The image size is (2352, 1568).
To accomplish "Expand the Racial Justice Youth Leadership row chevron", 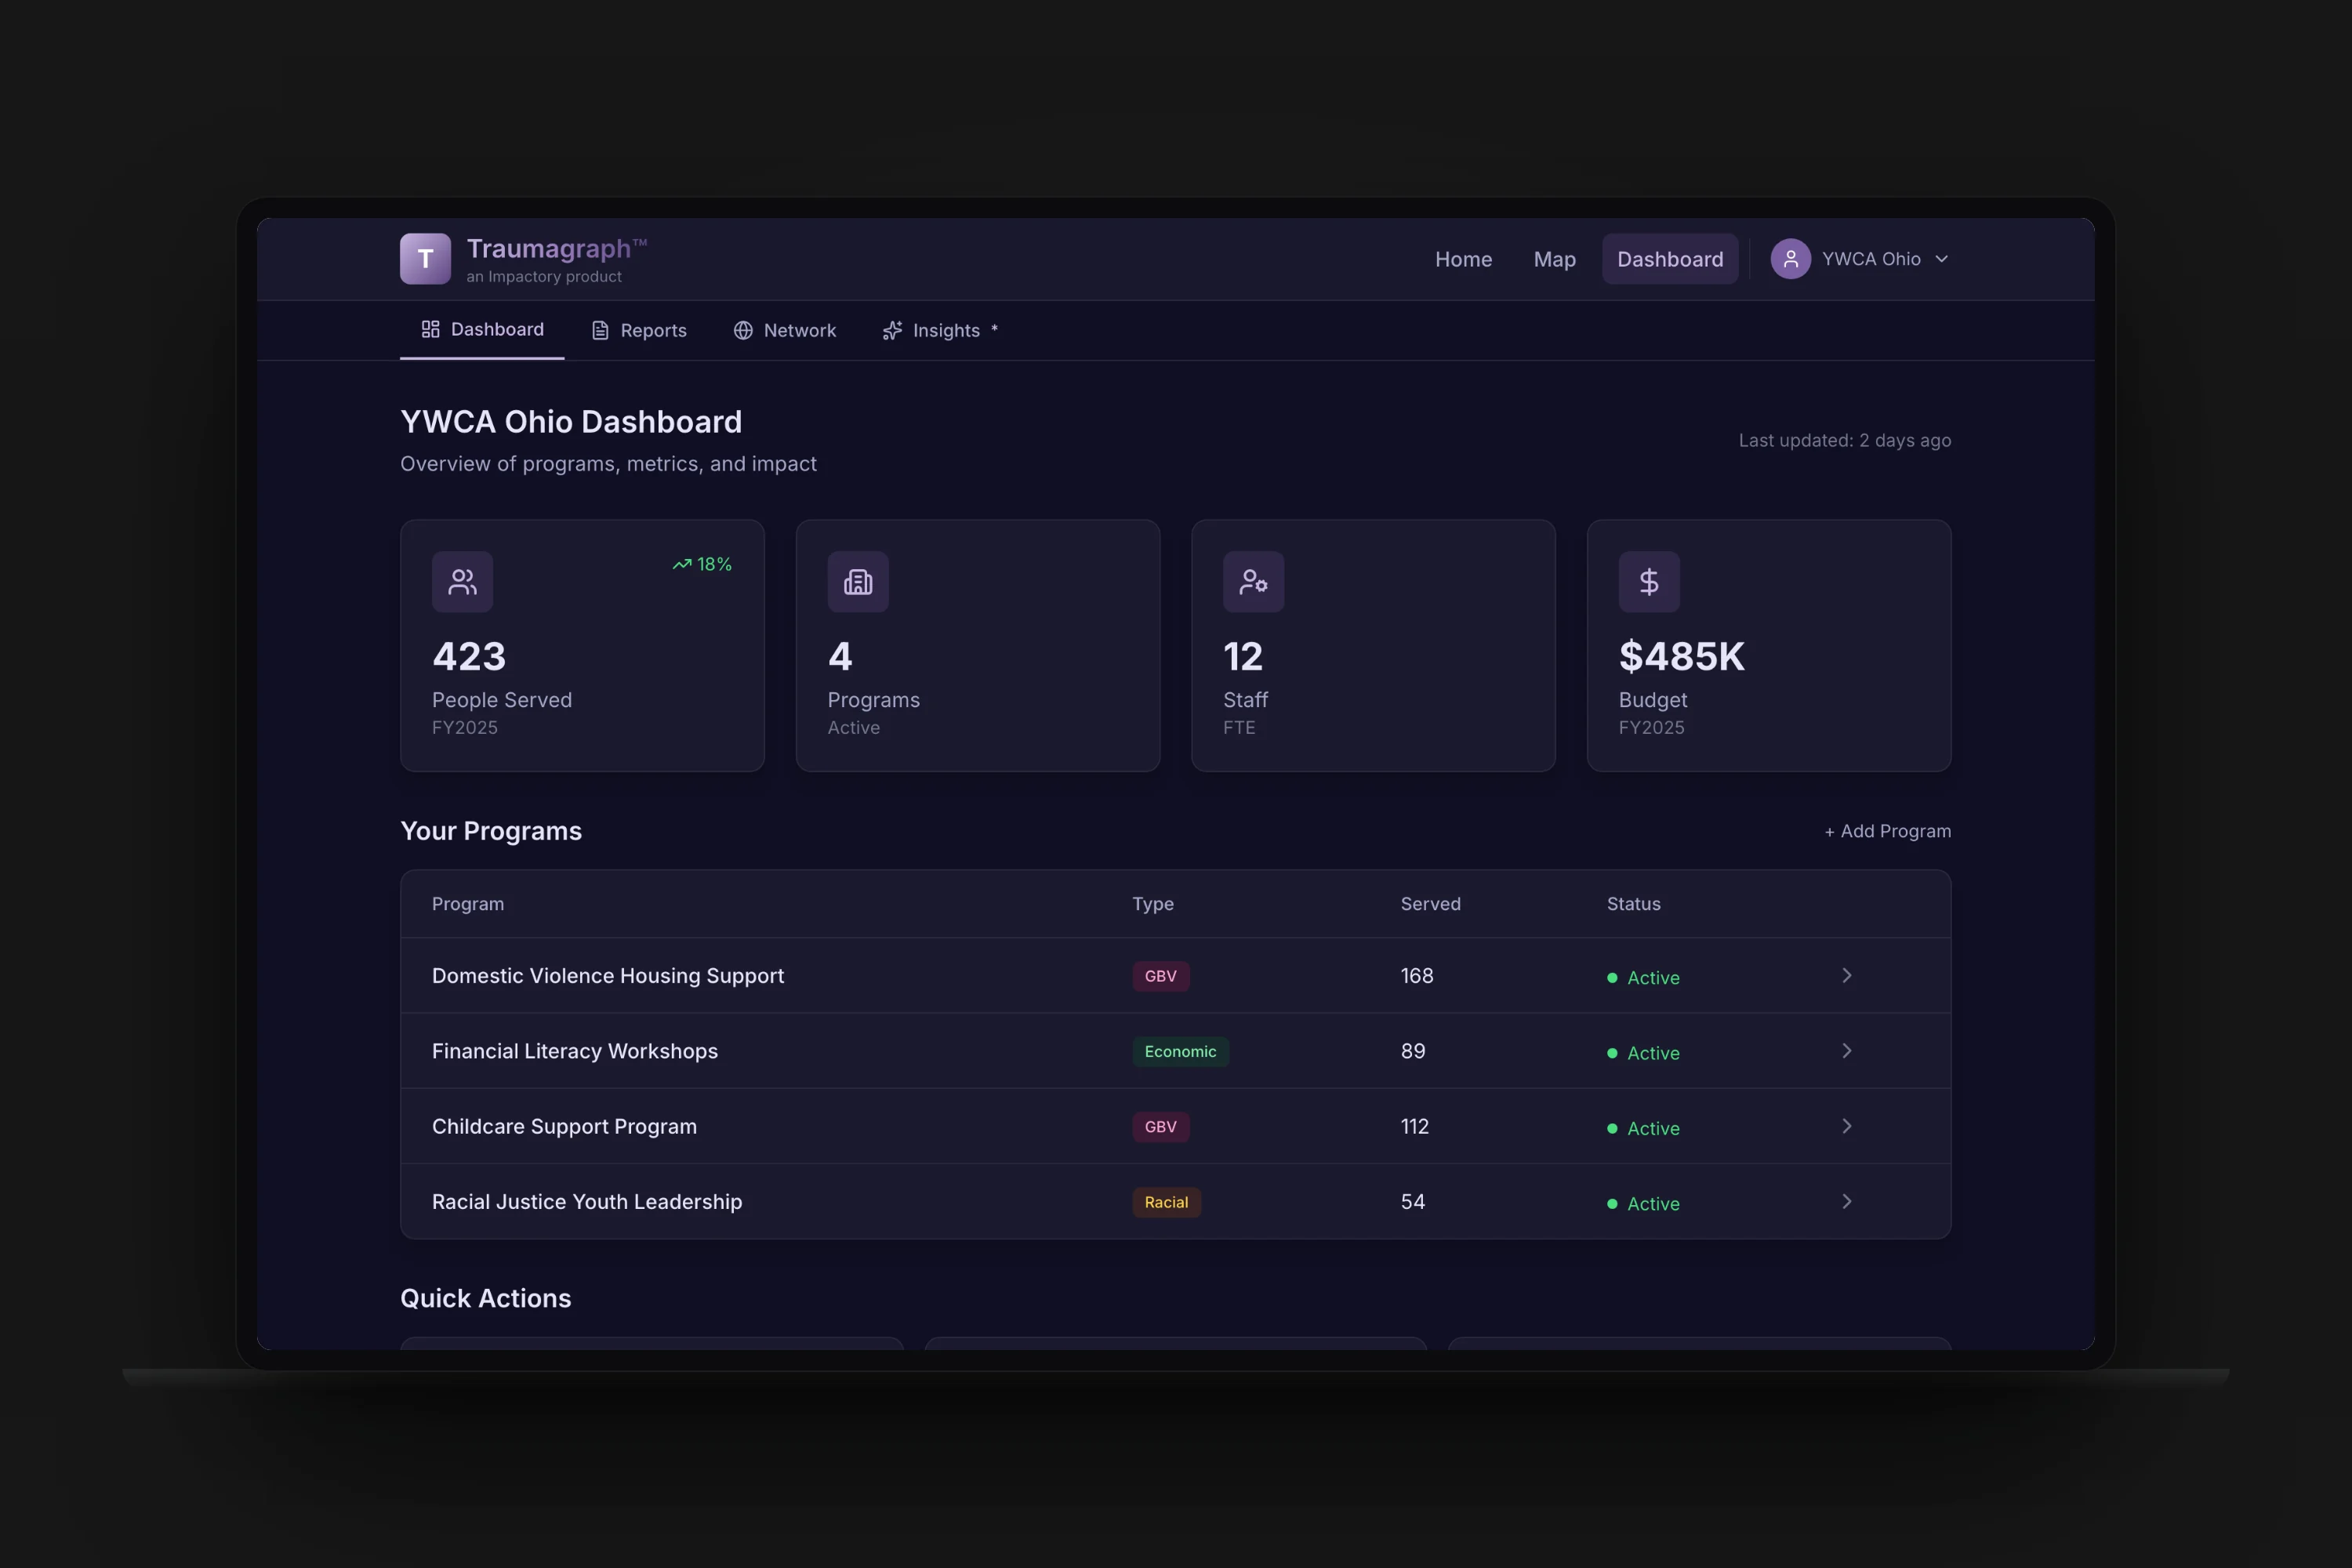I will [x=1846, y=1201].
